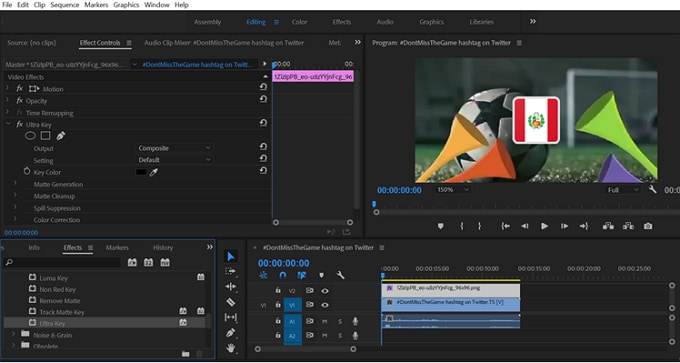The height and width of the screenshot is (363, 680).
Task: Play the sequence in Program monitor
Action: 544,226
